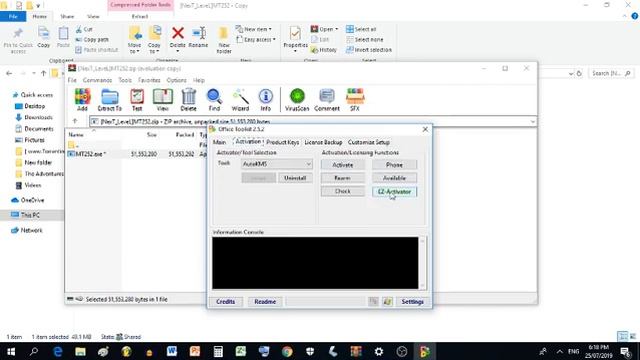The height and width of the screenshot is (360, 640).
Task: Expand New item dropdown in Explorer ribbon
Action: [270, 29]
